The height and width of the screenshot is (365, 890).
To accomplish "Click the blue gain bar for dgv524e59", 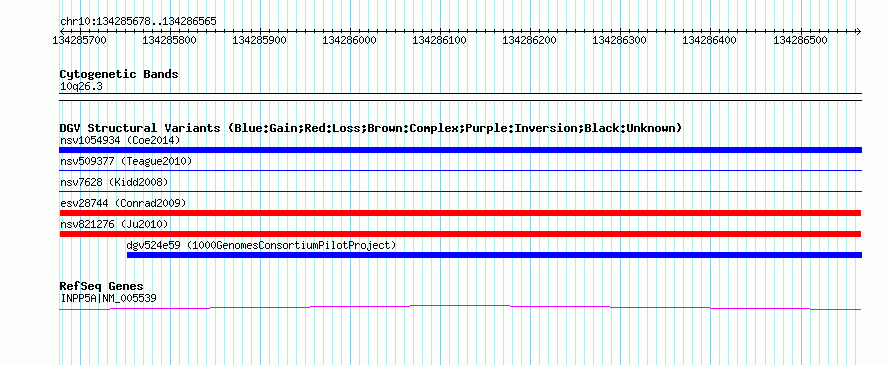I will 494,255.
